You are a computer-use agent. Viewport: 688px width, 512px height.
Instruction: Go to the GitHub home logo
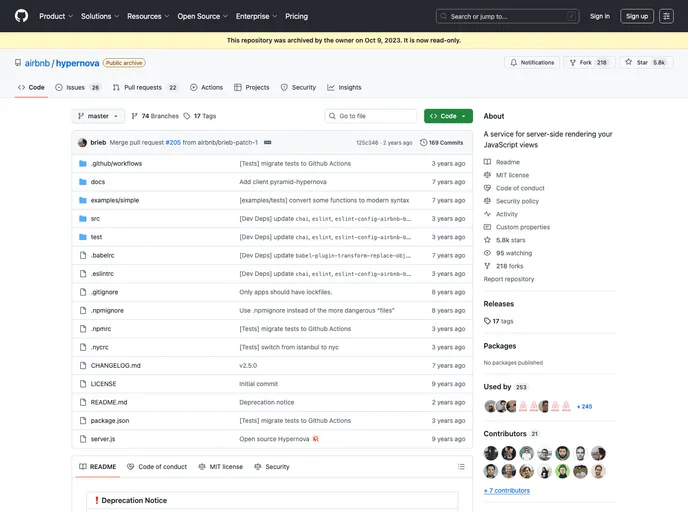click(21, 16)
